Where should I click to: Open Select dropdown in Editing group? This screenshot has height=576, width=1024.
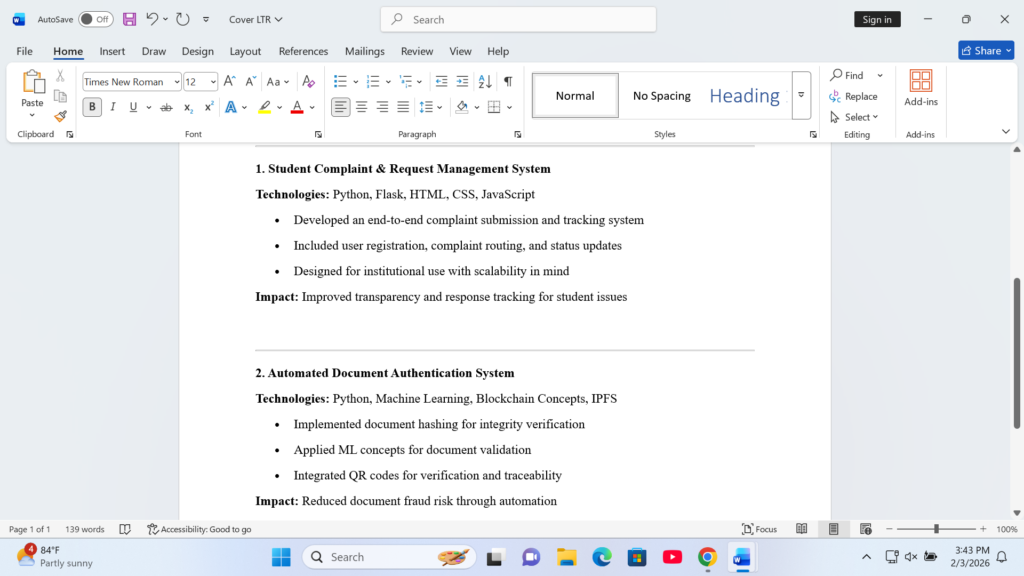(854, 117)
